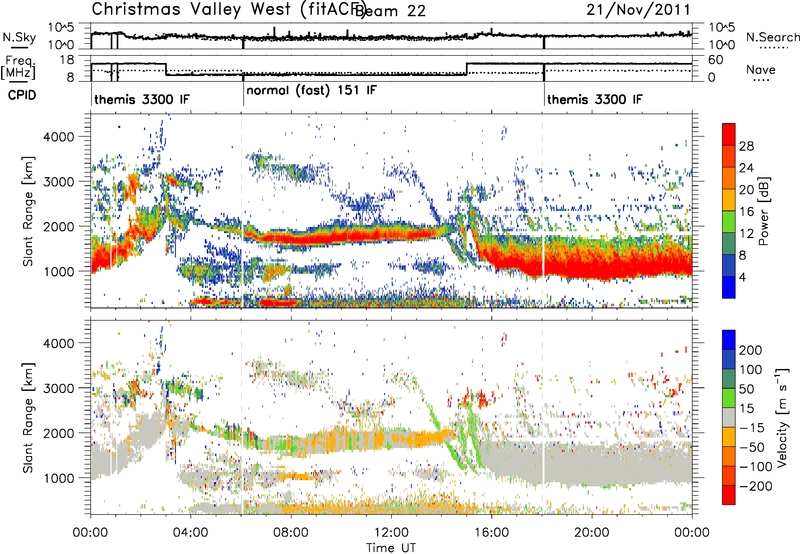This screenshot has width=800, height=554.
Task: Click the '2000' range tick on the power panel
Action: pos(58,226)
